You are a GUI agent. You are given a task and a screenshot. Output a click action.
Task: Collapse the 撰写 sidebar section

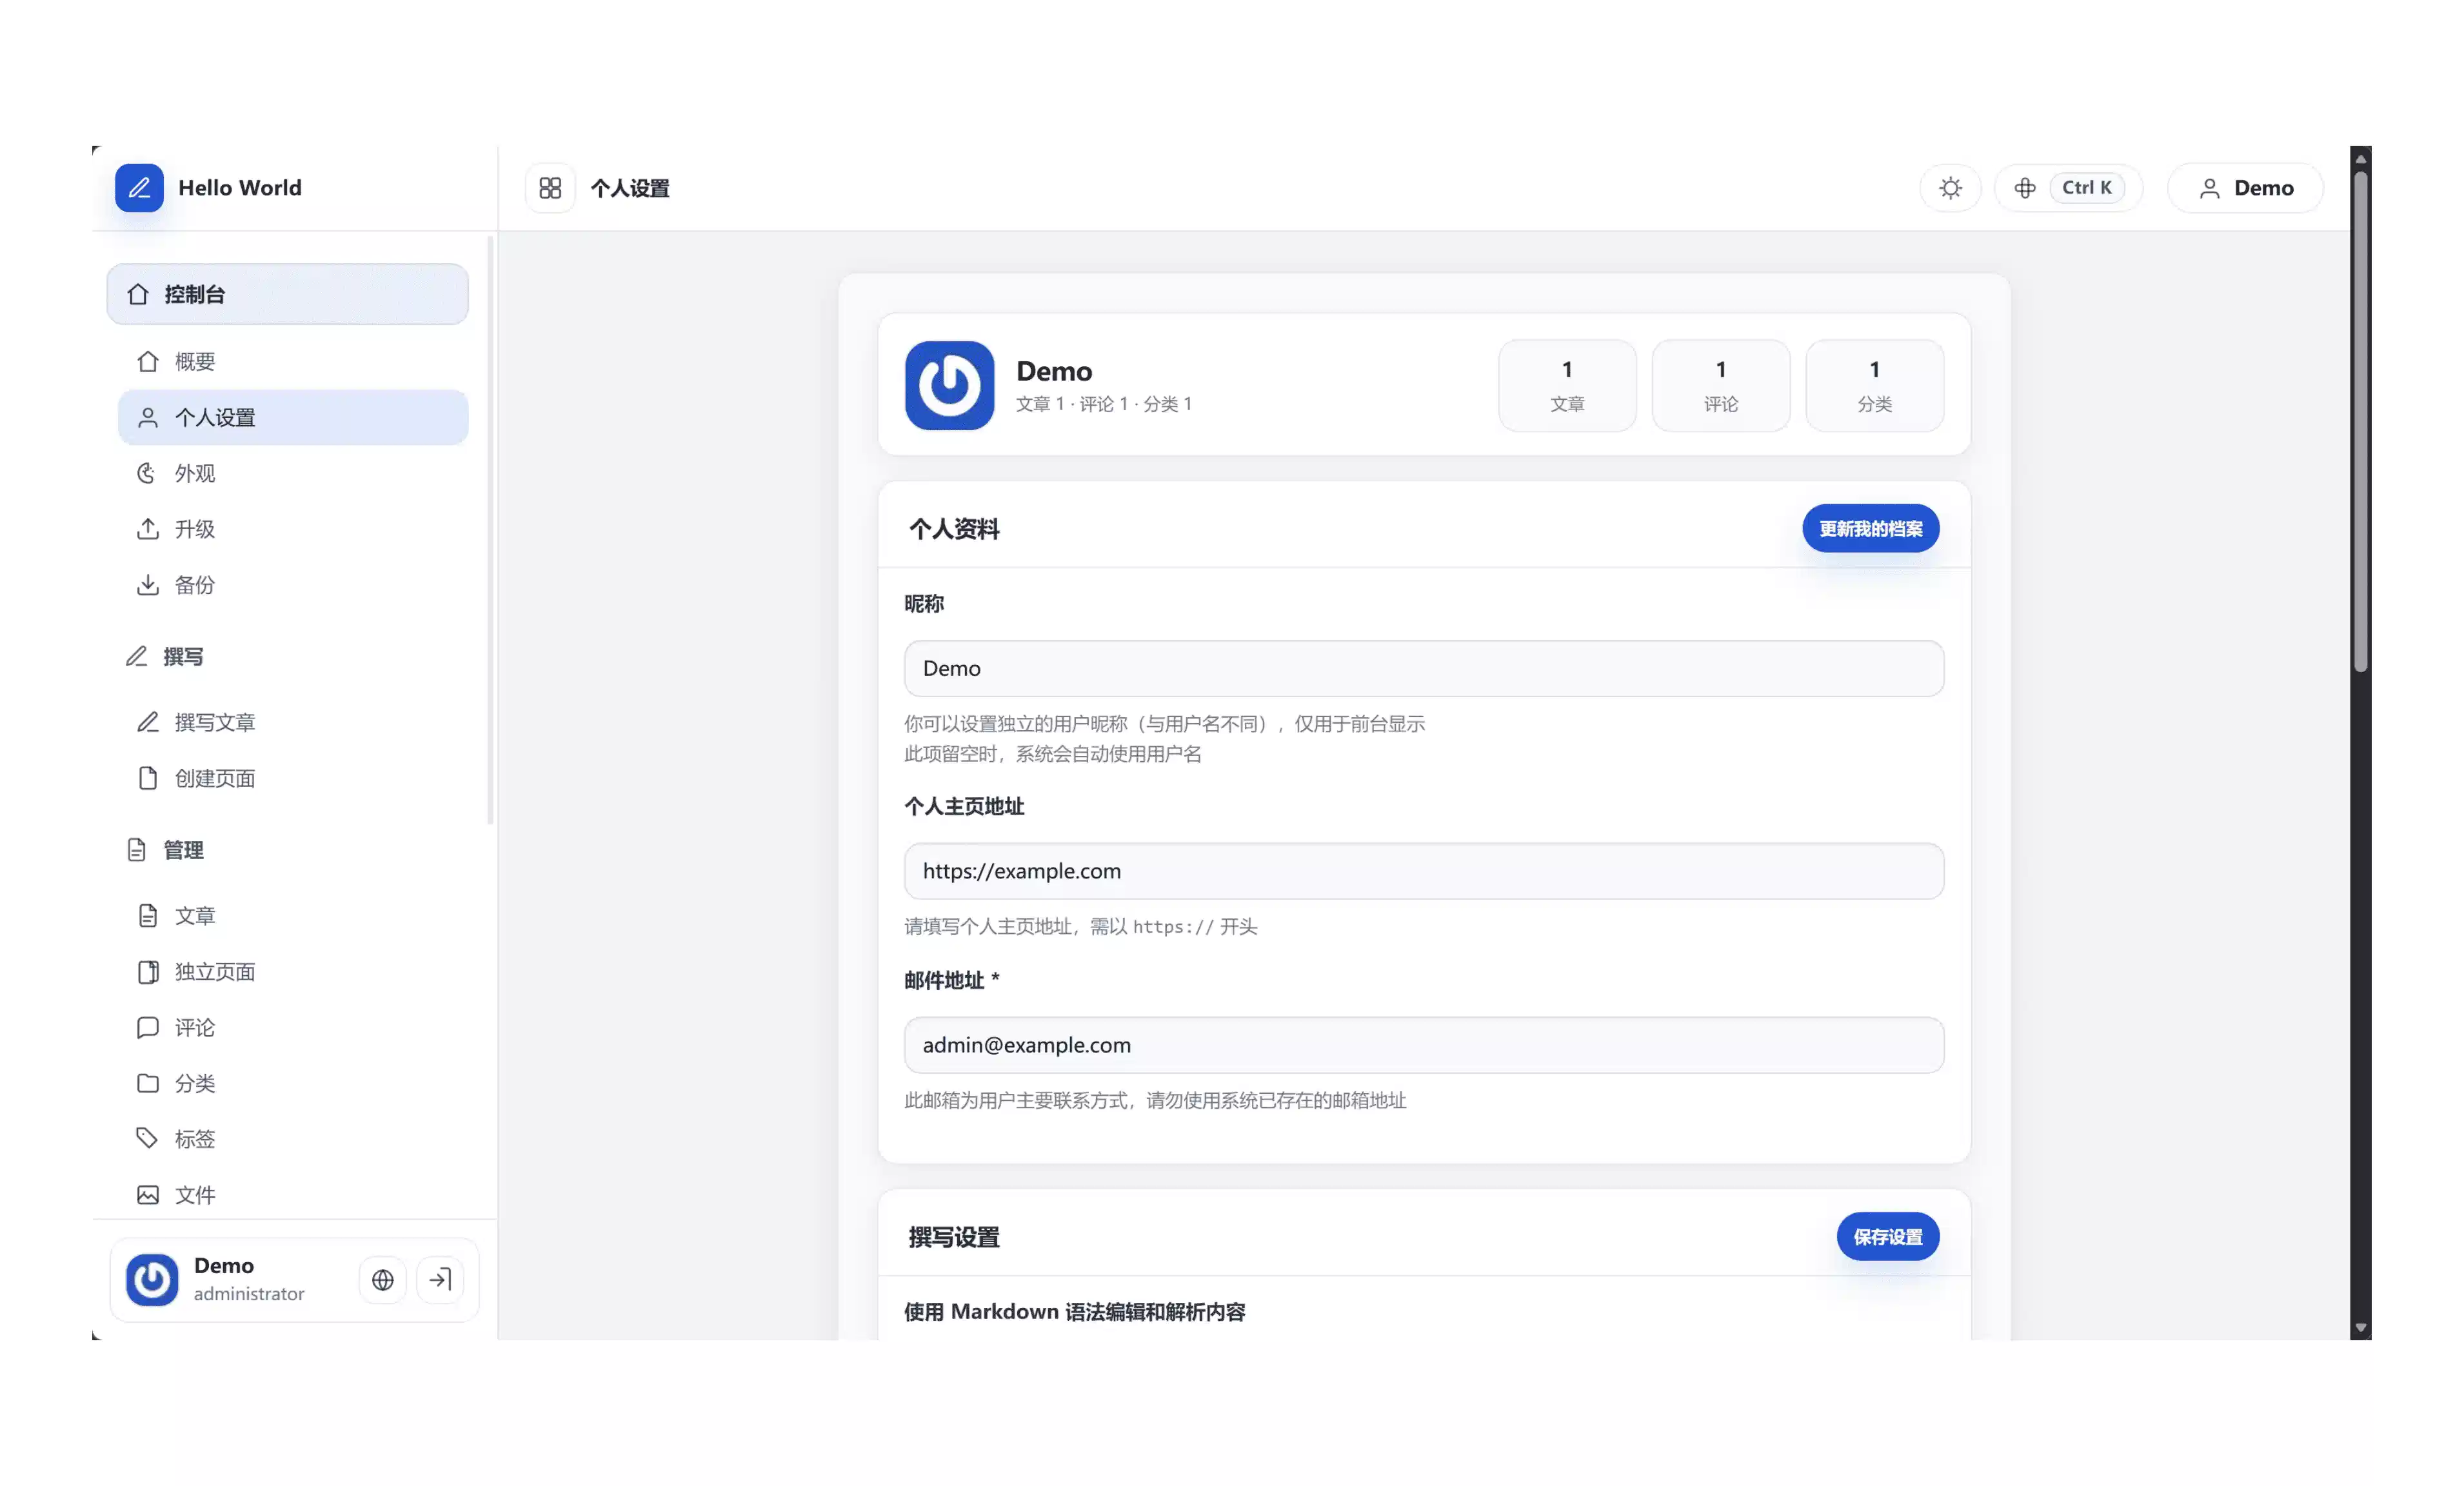click(x=288, y=656)
